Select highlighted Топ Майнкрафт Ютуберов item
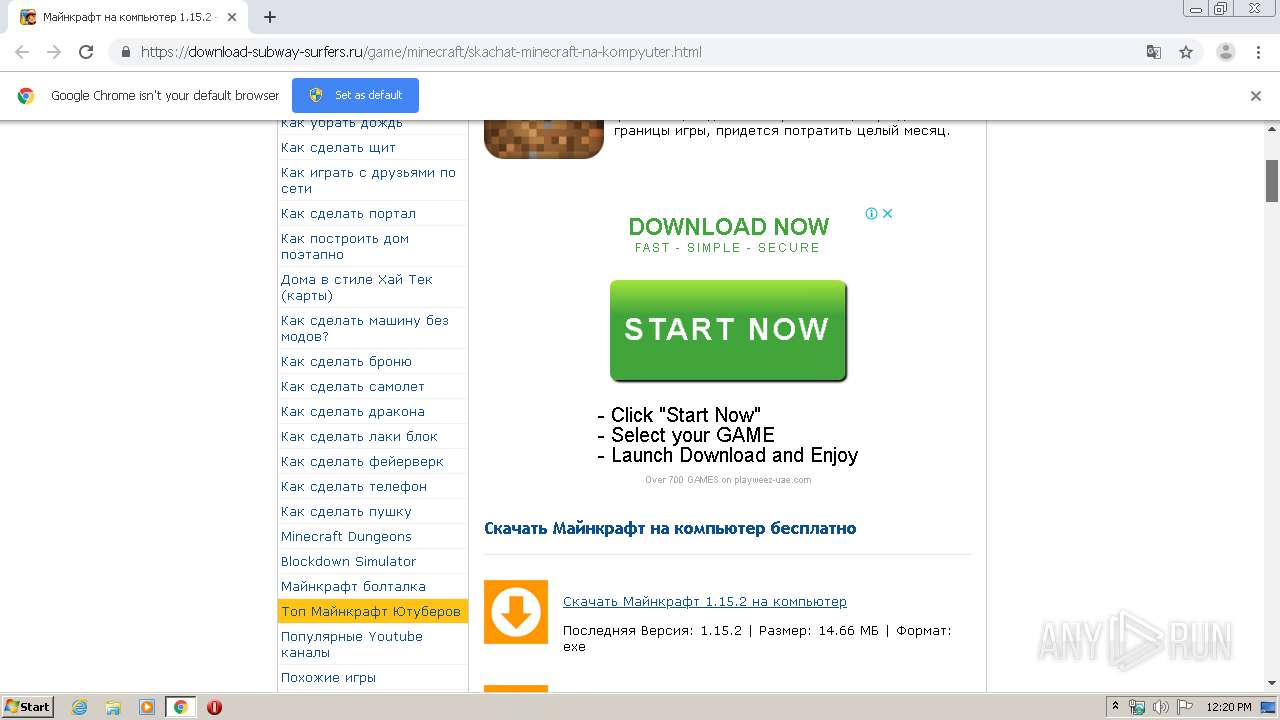The width and height of the screenshot is (1280, 720). pyautogui.click(x=373, y=611)
